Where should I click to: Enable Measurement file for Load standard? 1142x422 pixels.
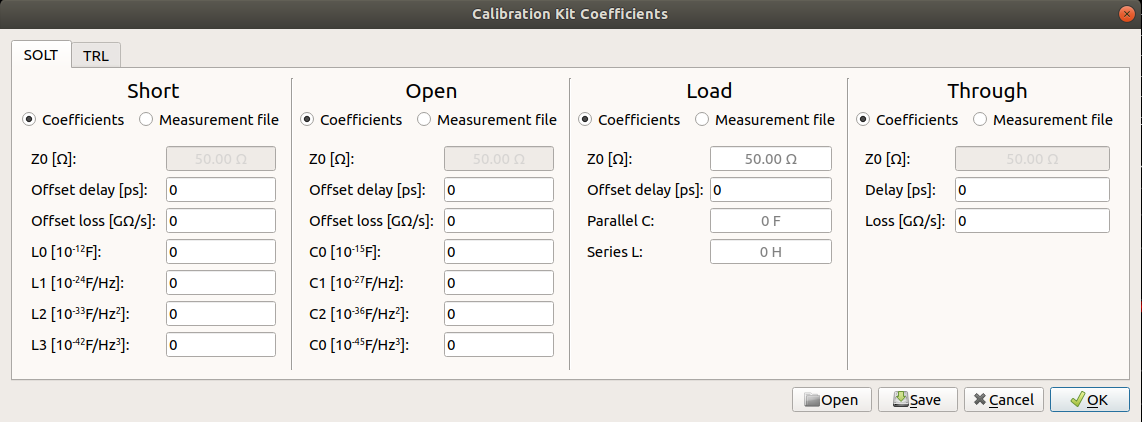pyautogui.click(x=703, y=120)
